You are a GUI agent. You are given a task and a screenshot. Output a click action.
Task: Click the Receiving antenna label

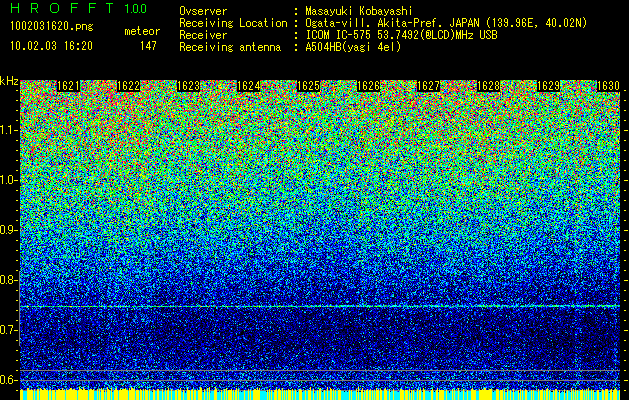click(230, 47)
